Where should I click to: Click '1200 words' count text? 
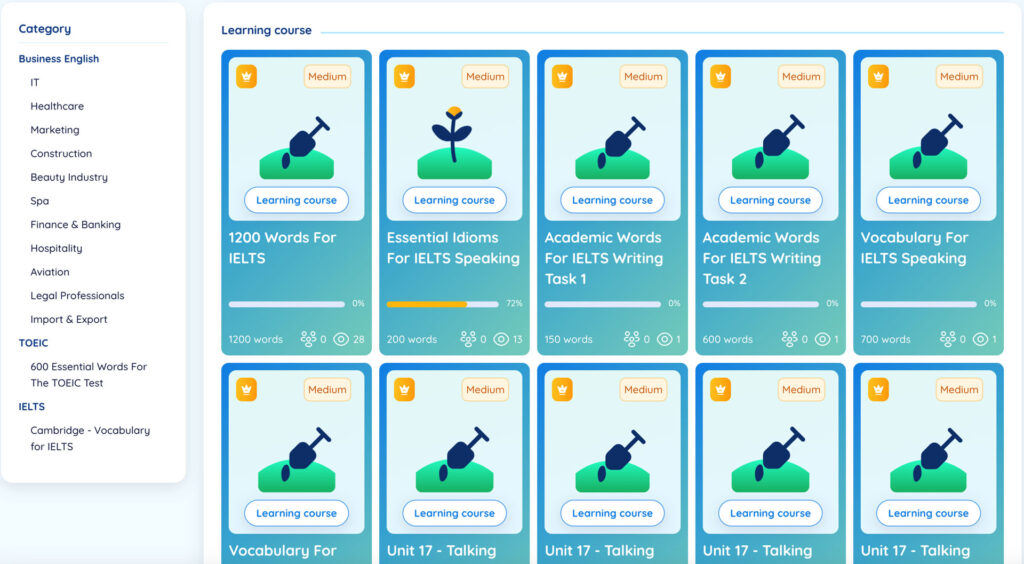(256, 339)
